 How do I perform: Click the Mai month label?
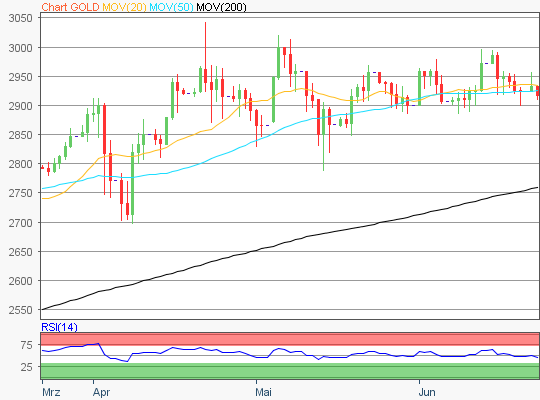(x=263, y=392)
